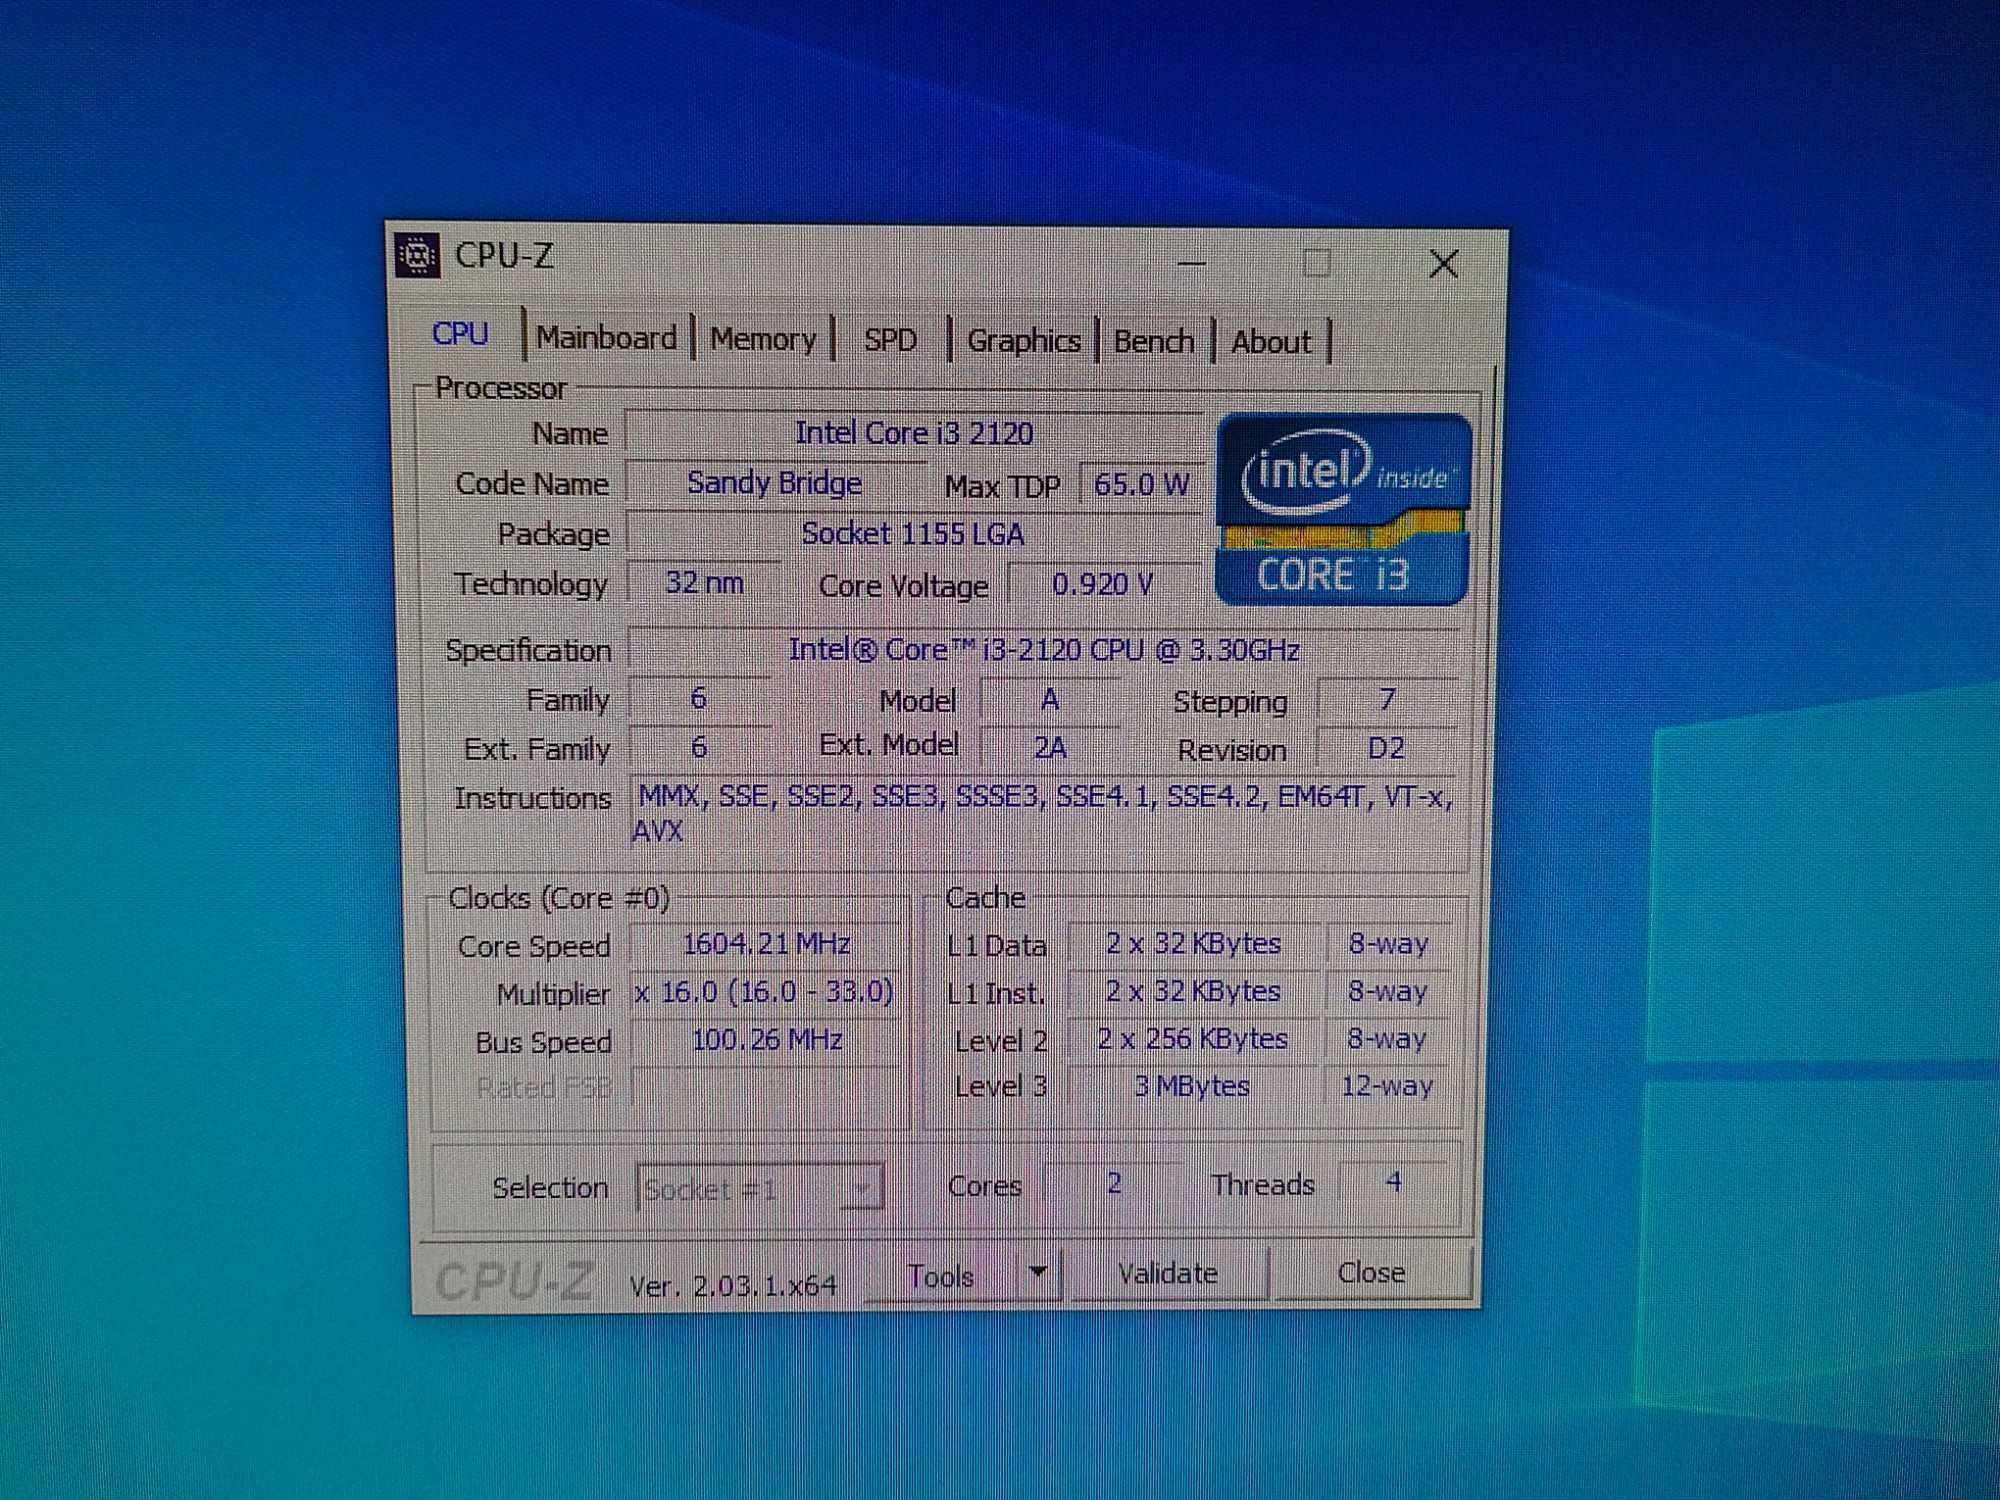Image resolution: width=2000 pixels, height=1500 pixels.
Task: Click the Stepping value 7
Action: [x=1386, y=699]
